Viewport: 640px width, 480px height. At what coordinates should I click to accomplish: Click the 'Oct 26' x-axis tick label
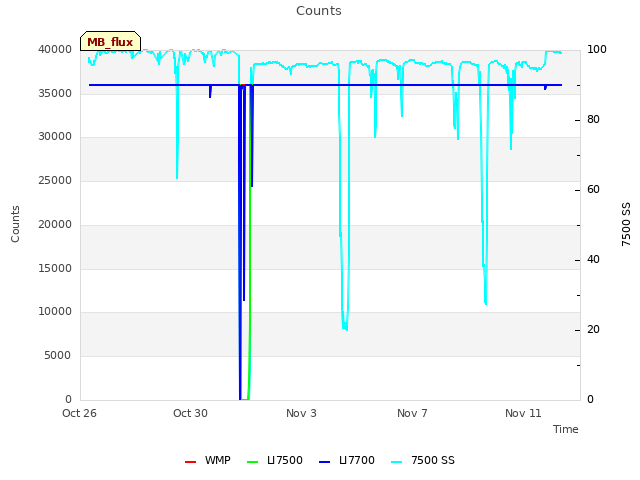79,413
